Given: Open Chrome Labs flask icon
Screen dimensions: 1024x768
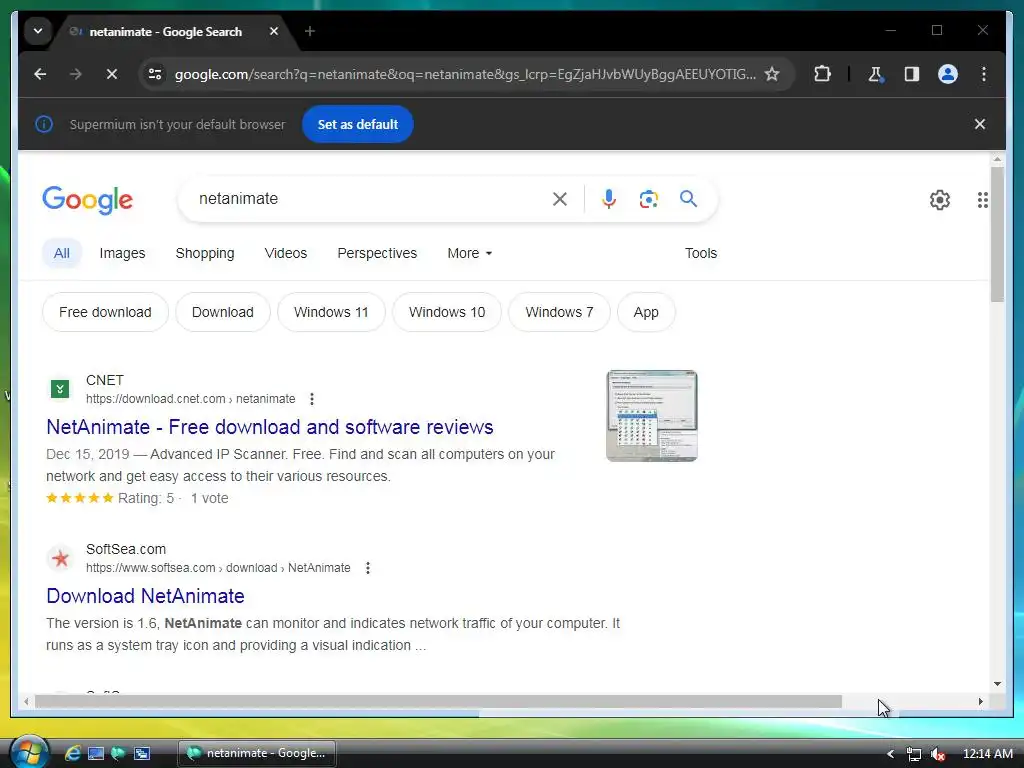Looking at the screenshot, I should coord(875,74).
